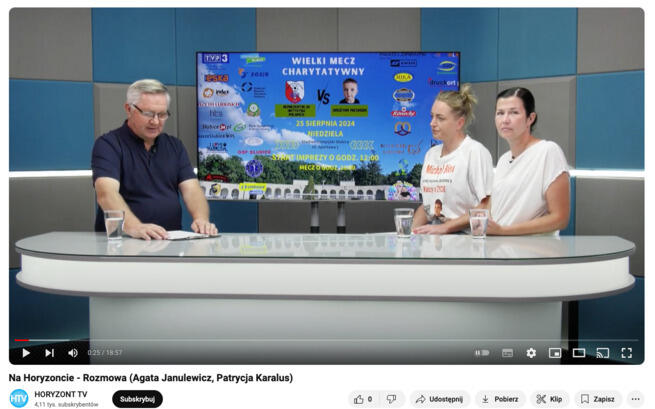Subscribe with the Subskrybuj button

137,399
